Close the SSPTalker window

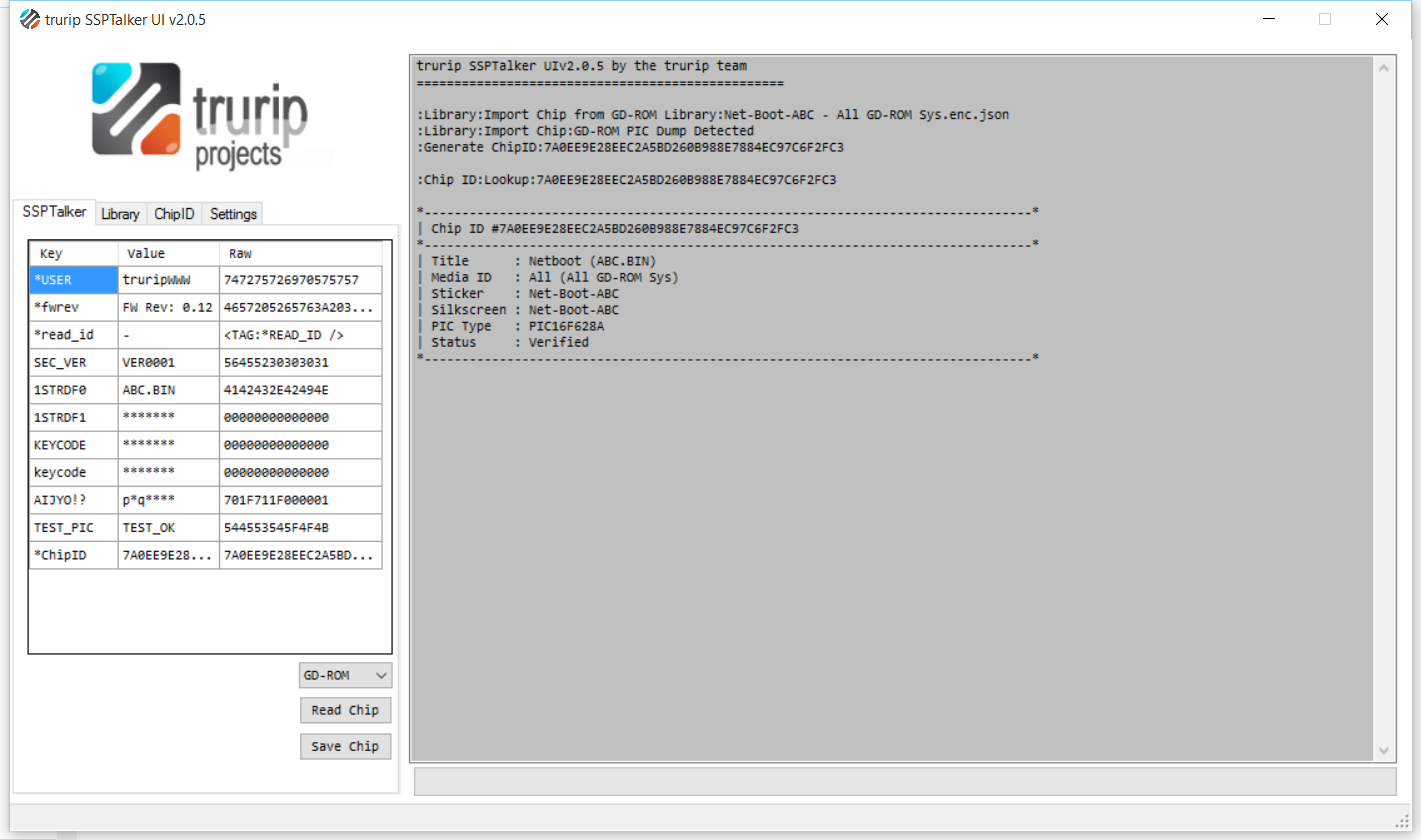point(1381,19)
